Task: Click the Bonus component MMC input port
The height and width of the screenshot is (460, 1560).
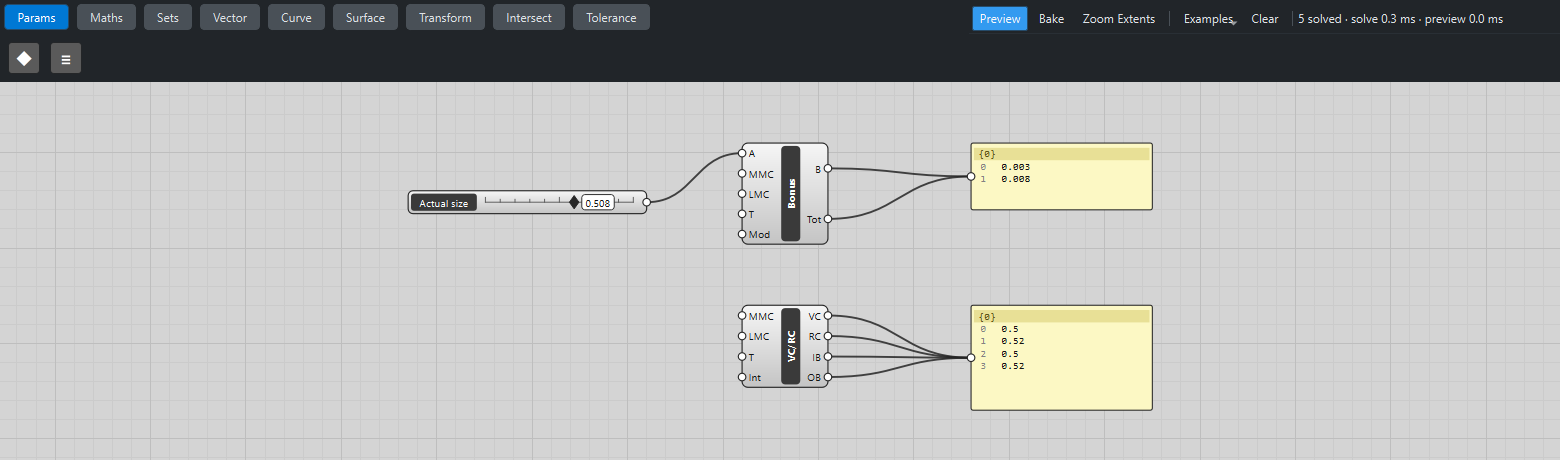Action: click(x=742, y=174)
